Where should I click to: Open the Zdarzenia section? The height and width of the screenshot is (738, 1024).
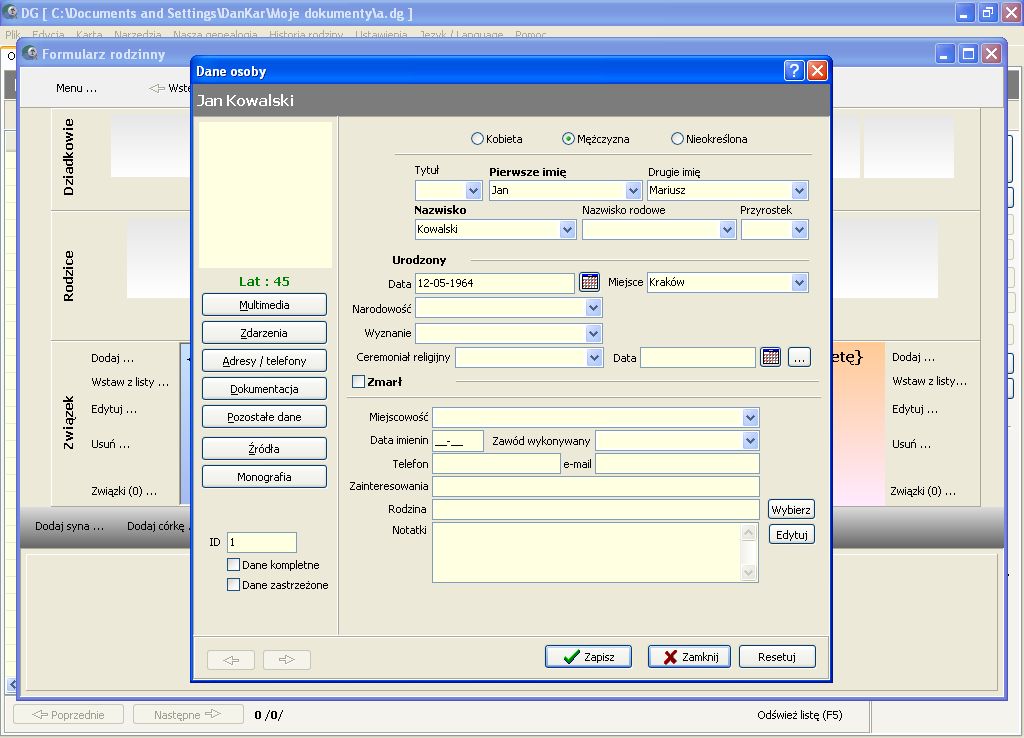[x=264, y=333]
